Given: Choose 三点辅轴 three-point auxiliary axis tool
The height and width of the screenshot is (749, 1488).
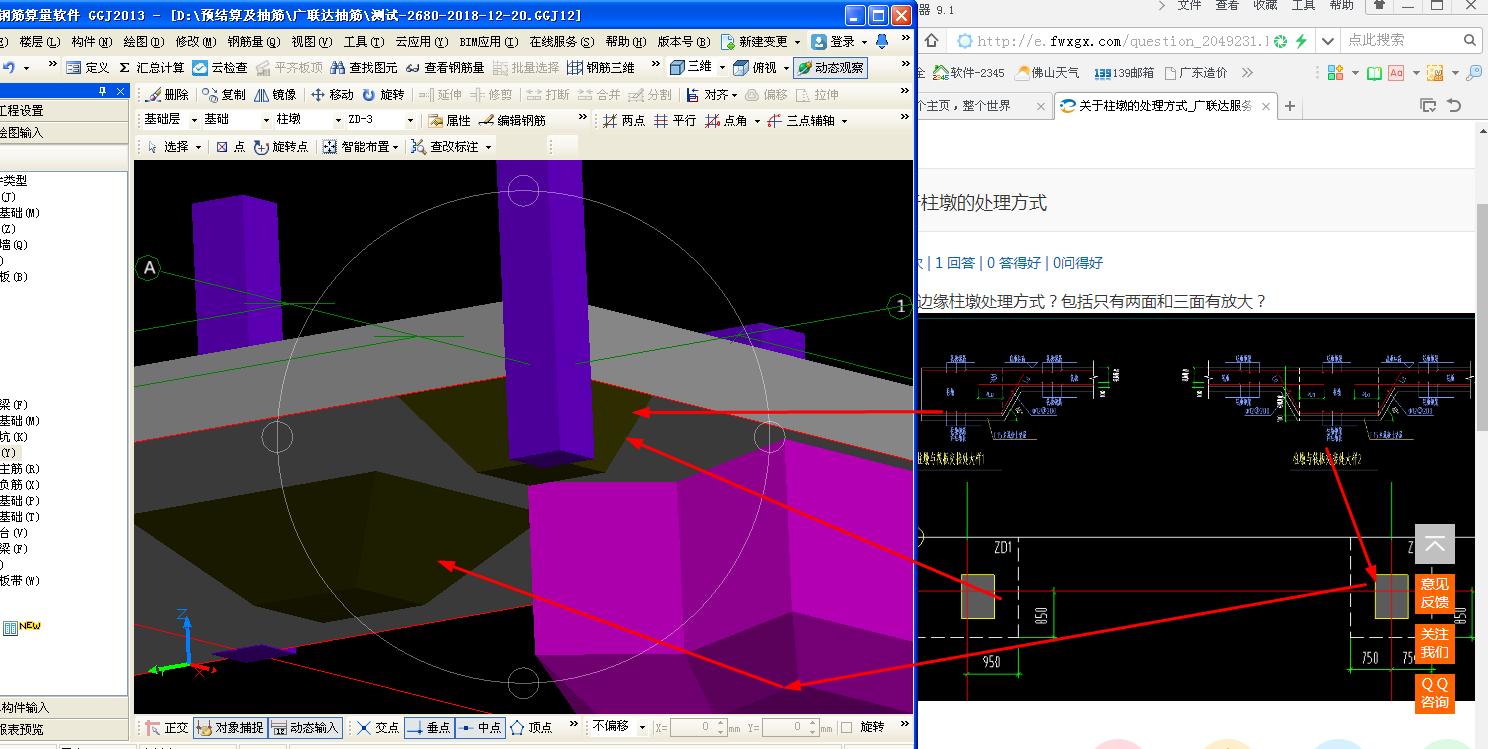Looking at the screenshot, I should 800,121.
